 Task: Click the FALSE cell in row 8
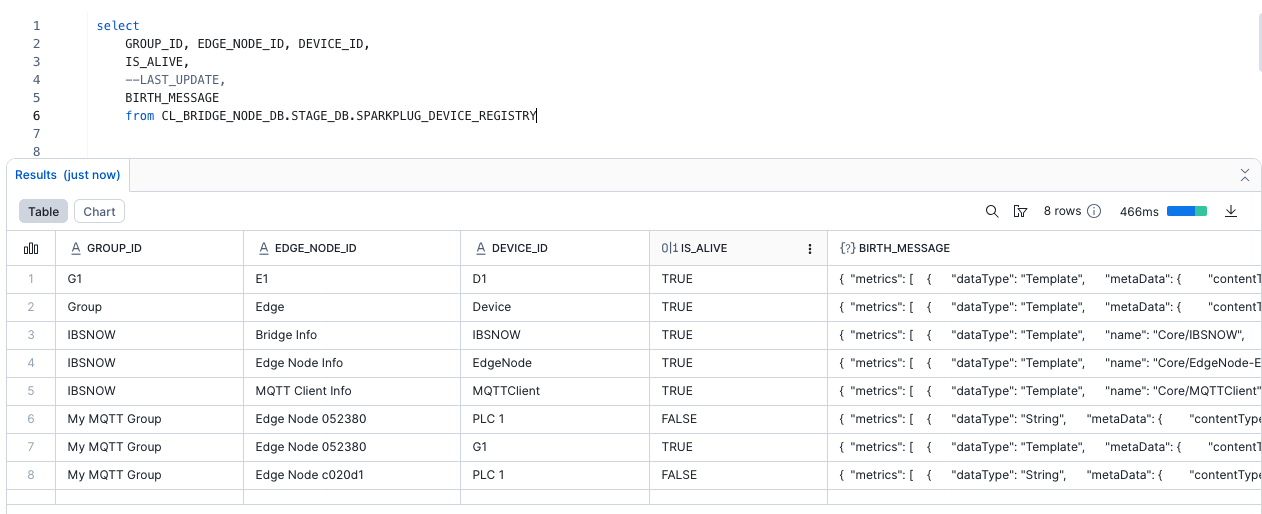click(679, 475)
